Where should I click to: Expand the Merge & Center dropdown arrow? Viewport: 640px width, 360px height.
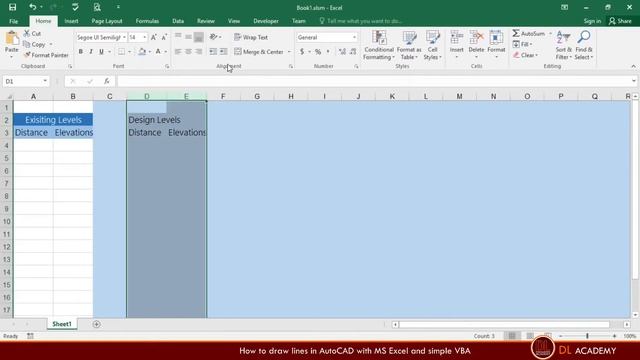tap(289, 52)
